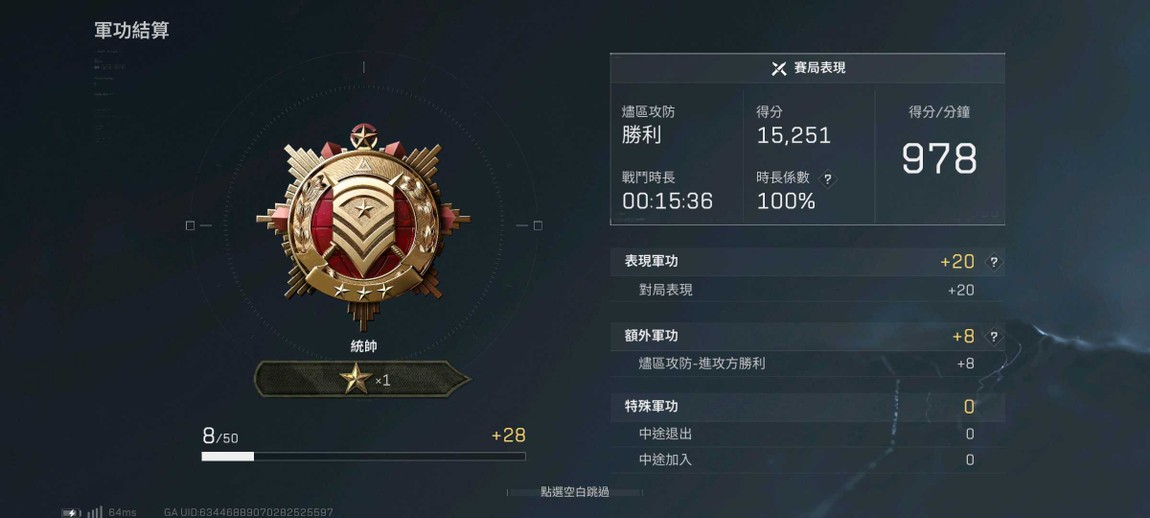
Task: Click the 燼區攻防-進攻方勝利 row
Action: [807, 363]
